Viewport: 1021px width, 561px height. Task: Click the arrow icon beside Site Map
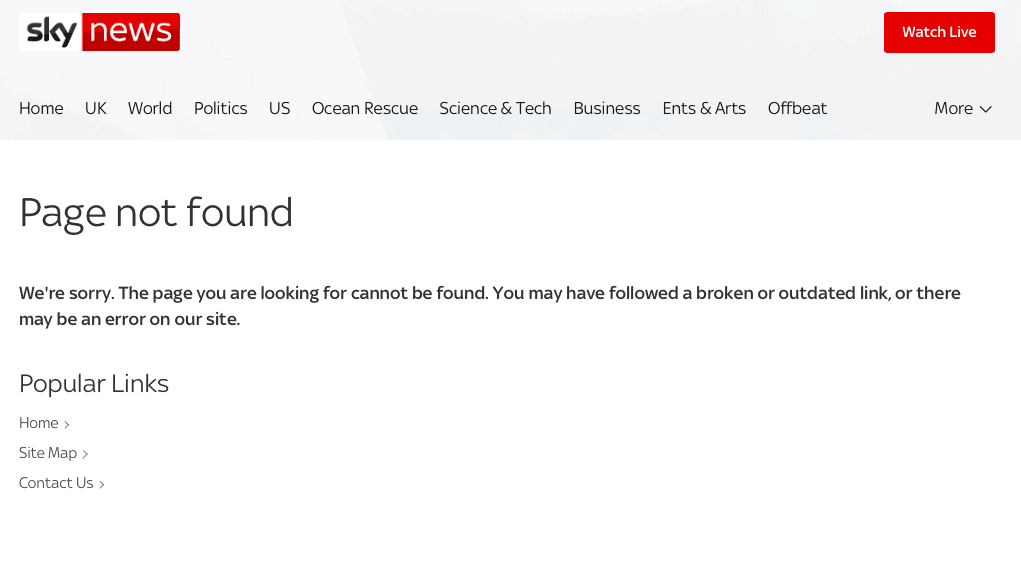tap(85, 454)
